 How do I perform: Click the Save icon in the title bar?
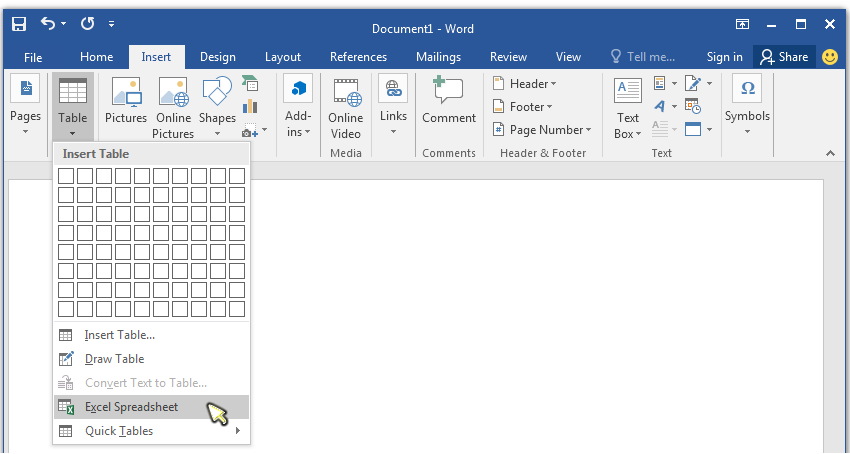pyautogui.click(x=19, y=24)
